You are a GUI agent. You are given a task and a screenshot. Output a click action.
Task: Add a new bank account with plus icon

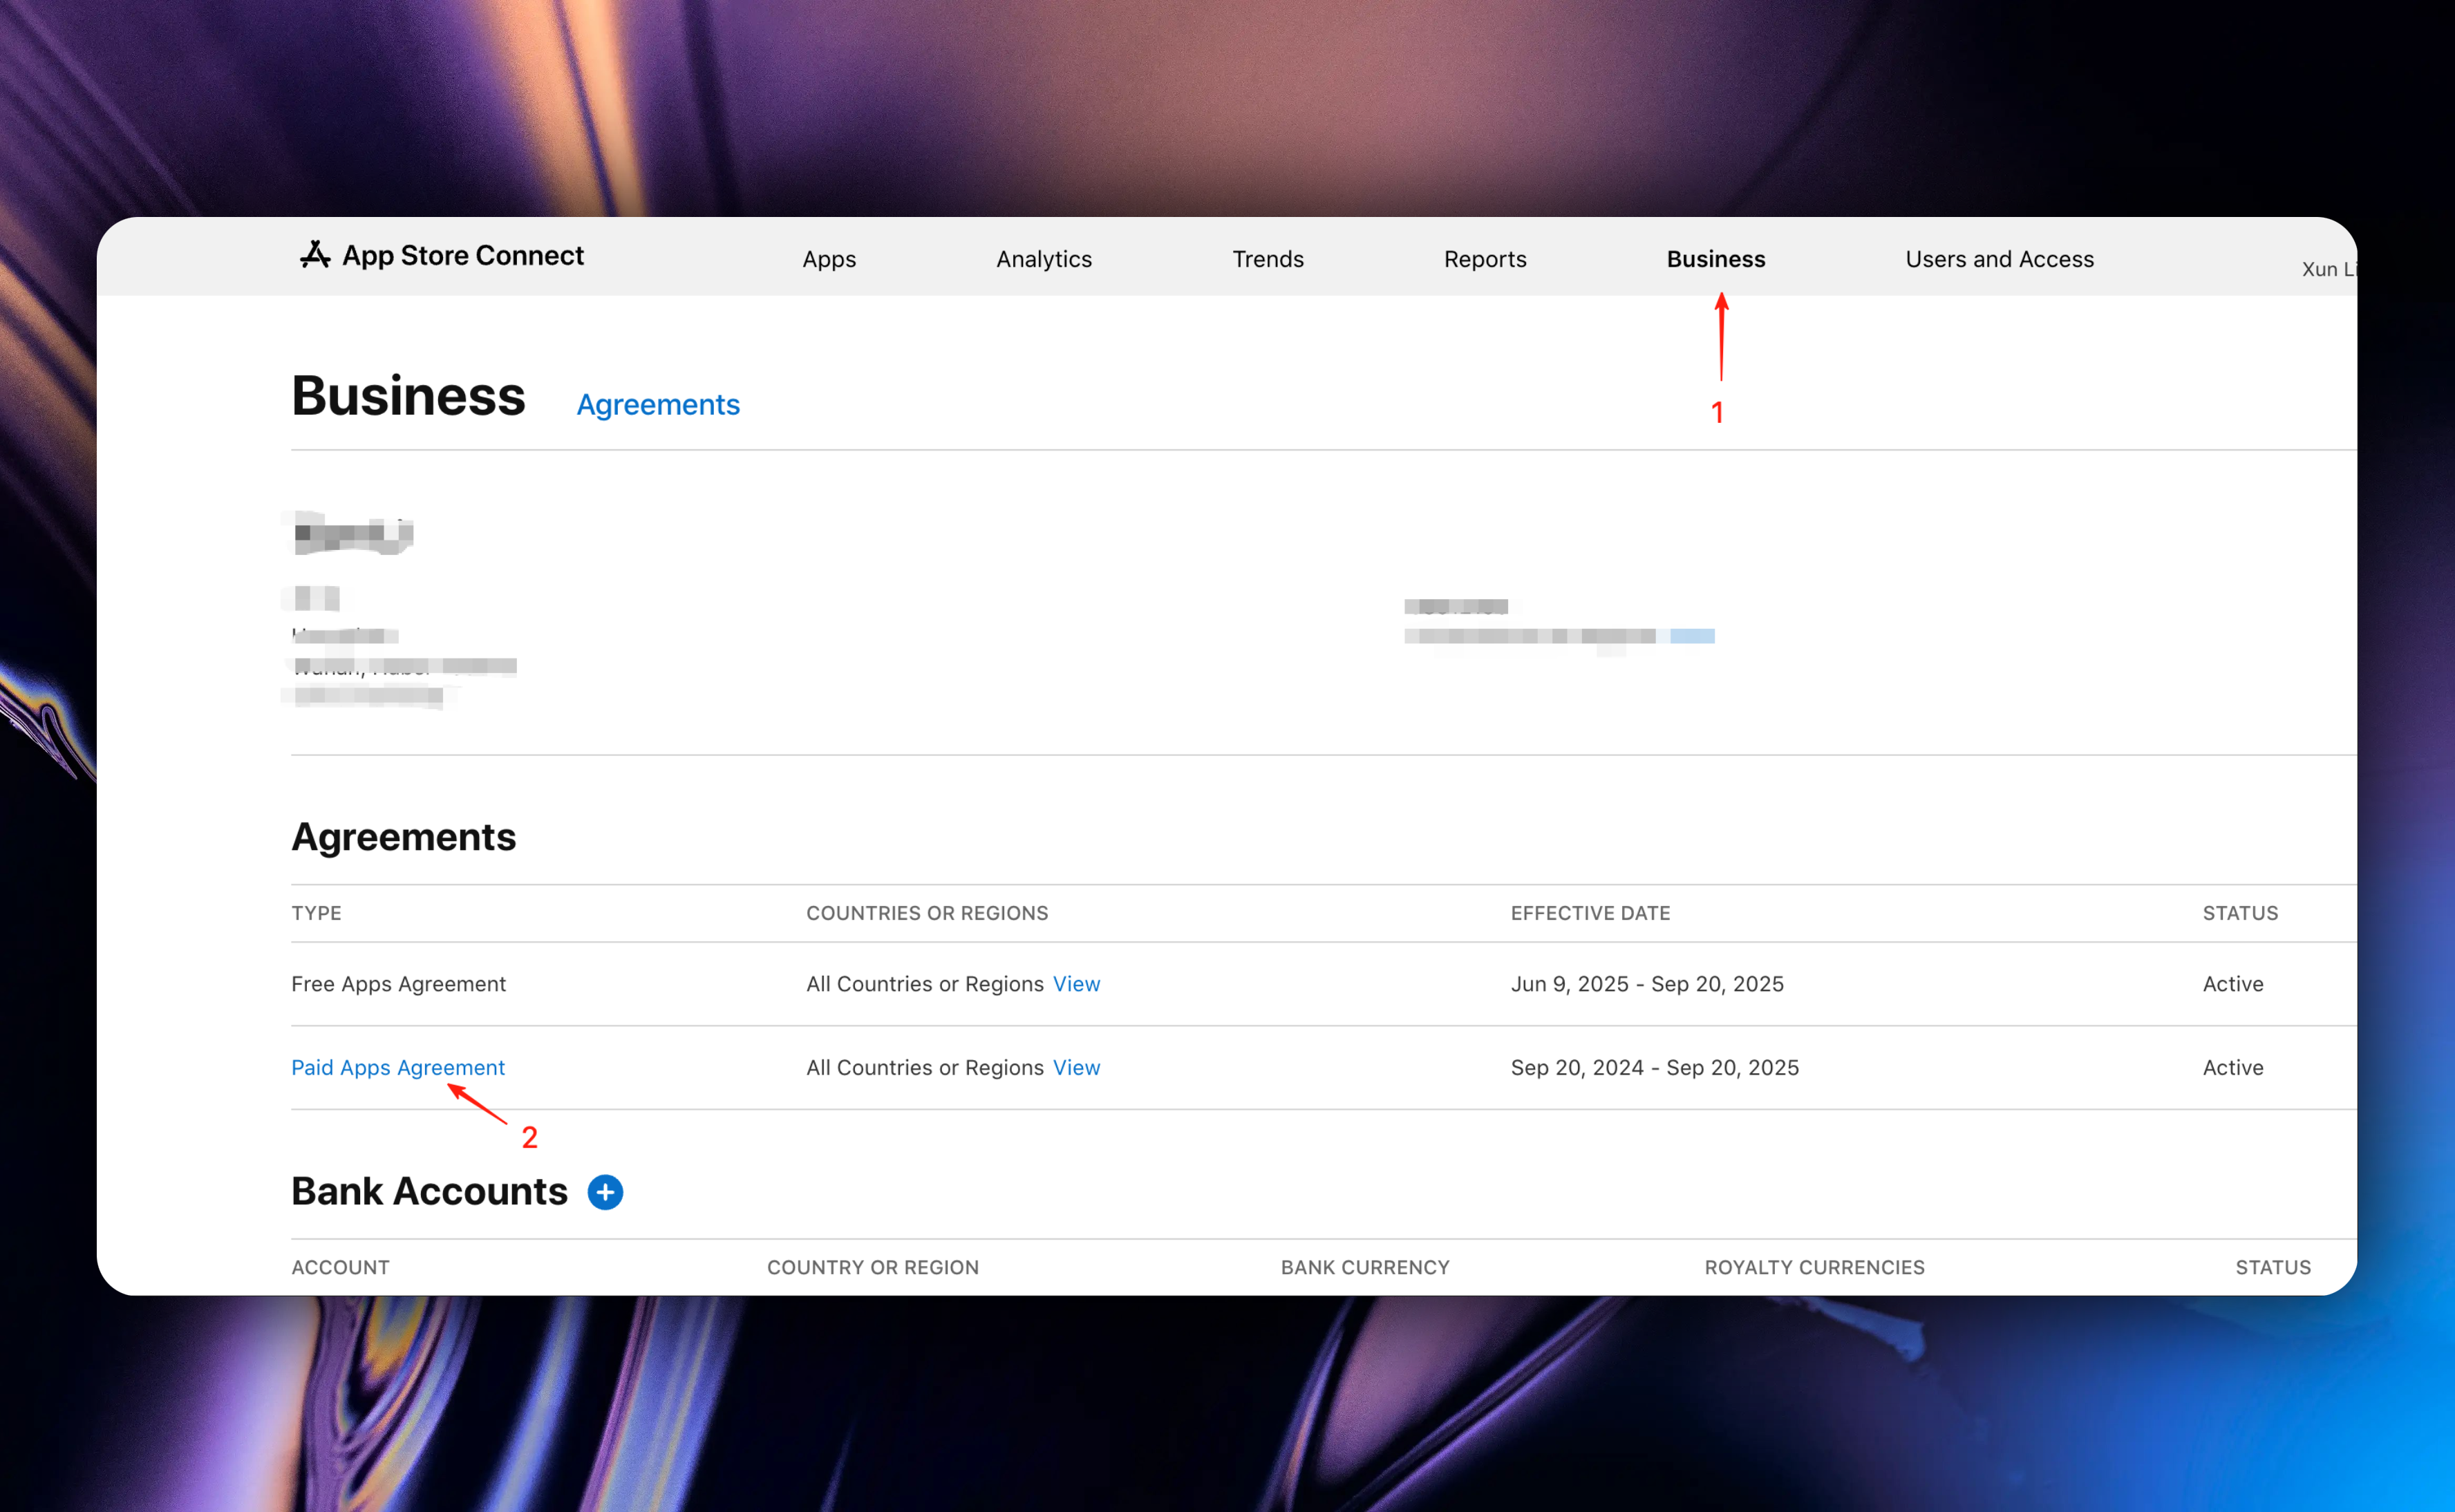point(605,1192)
